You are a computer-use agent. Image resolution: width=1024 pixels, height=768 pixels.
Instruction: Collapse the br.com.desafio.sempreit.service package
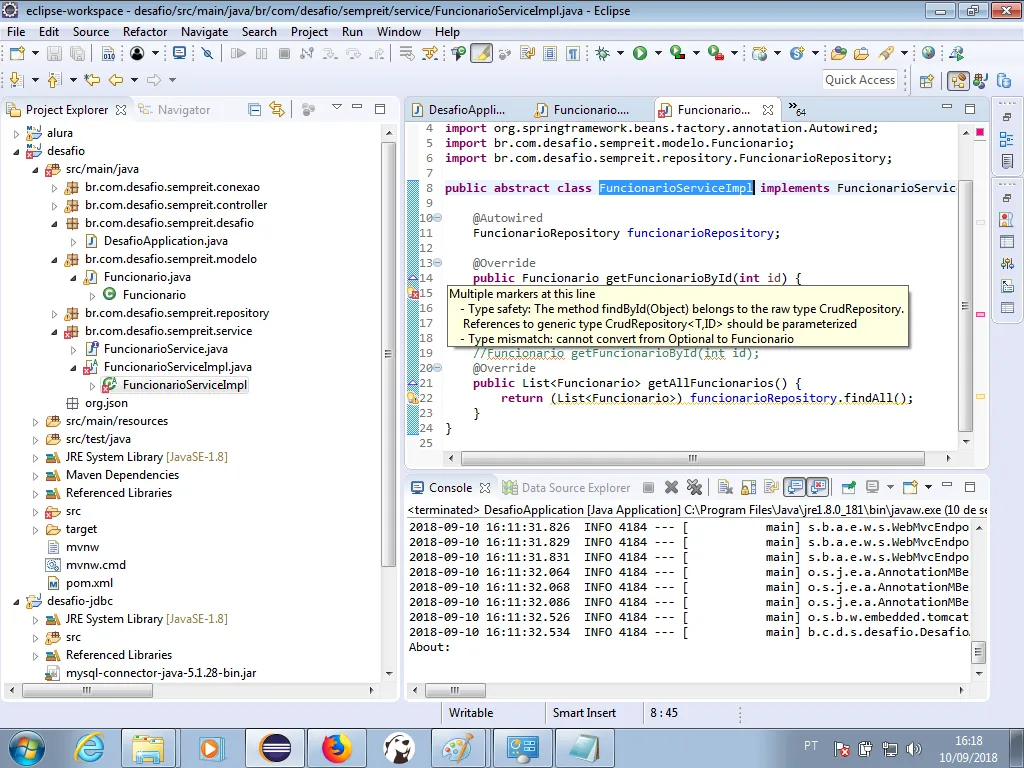pyautogui.click(x=55, y=331)
